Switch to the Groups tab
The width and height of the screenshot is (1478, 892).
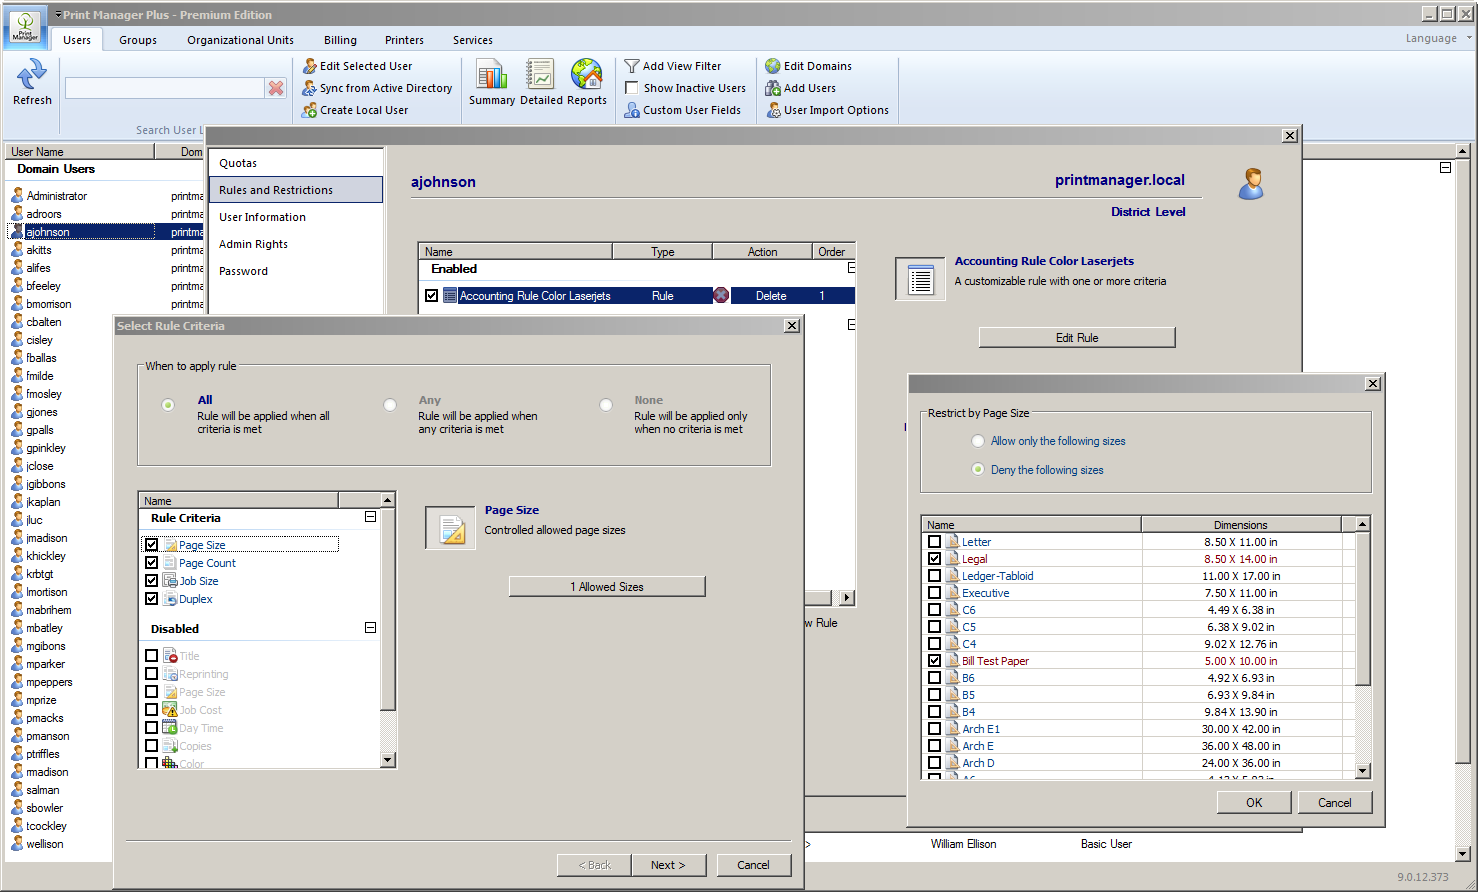tap(138, 40)
